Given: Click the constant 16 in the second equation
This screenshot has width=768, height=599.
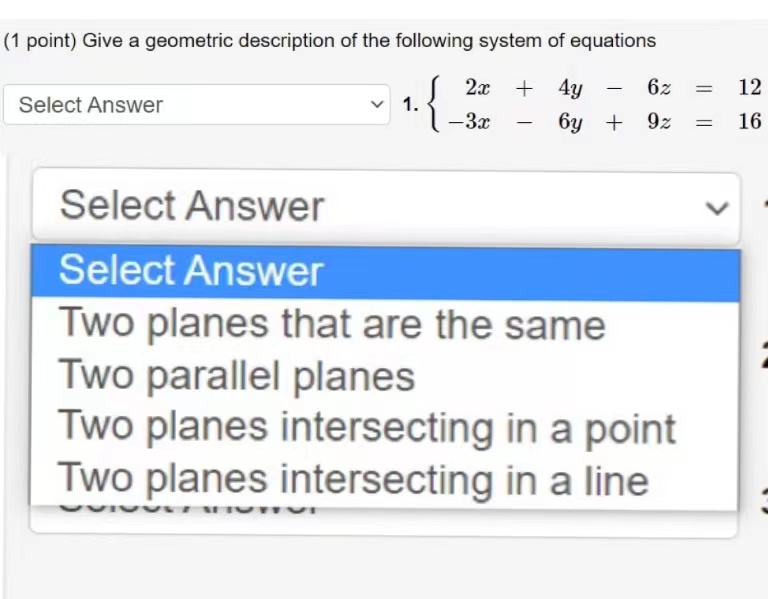Looking at the screenshot, I should click(x=750, y=121).
